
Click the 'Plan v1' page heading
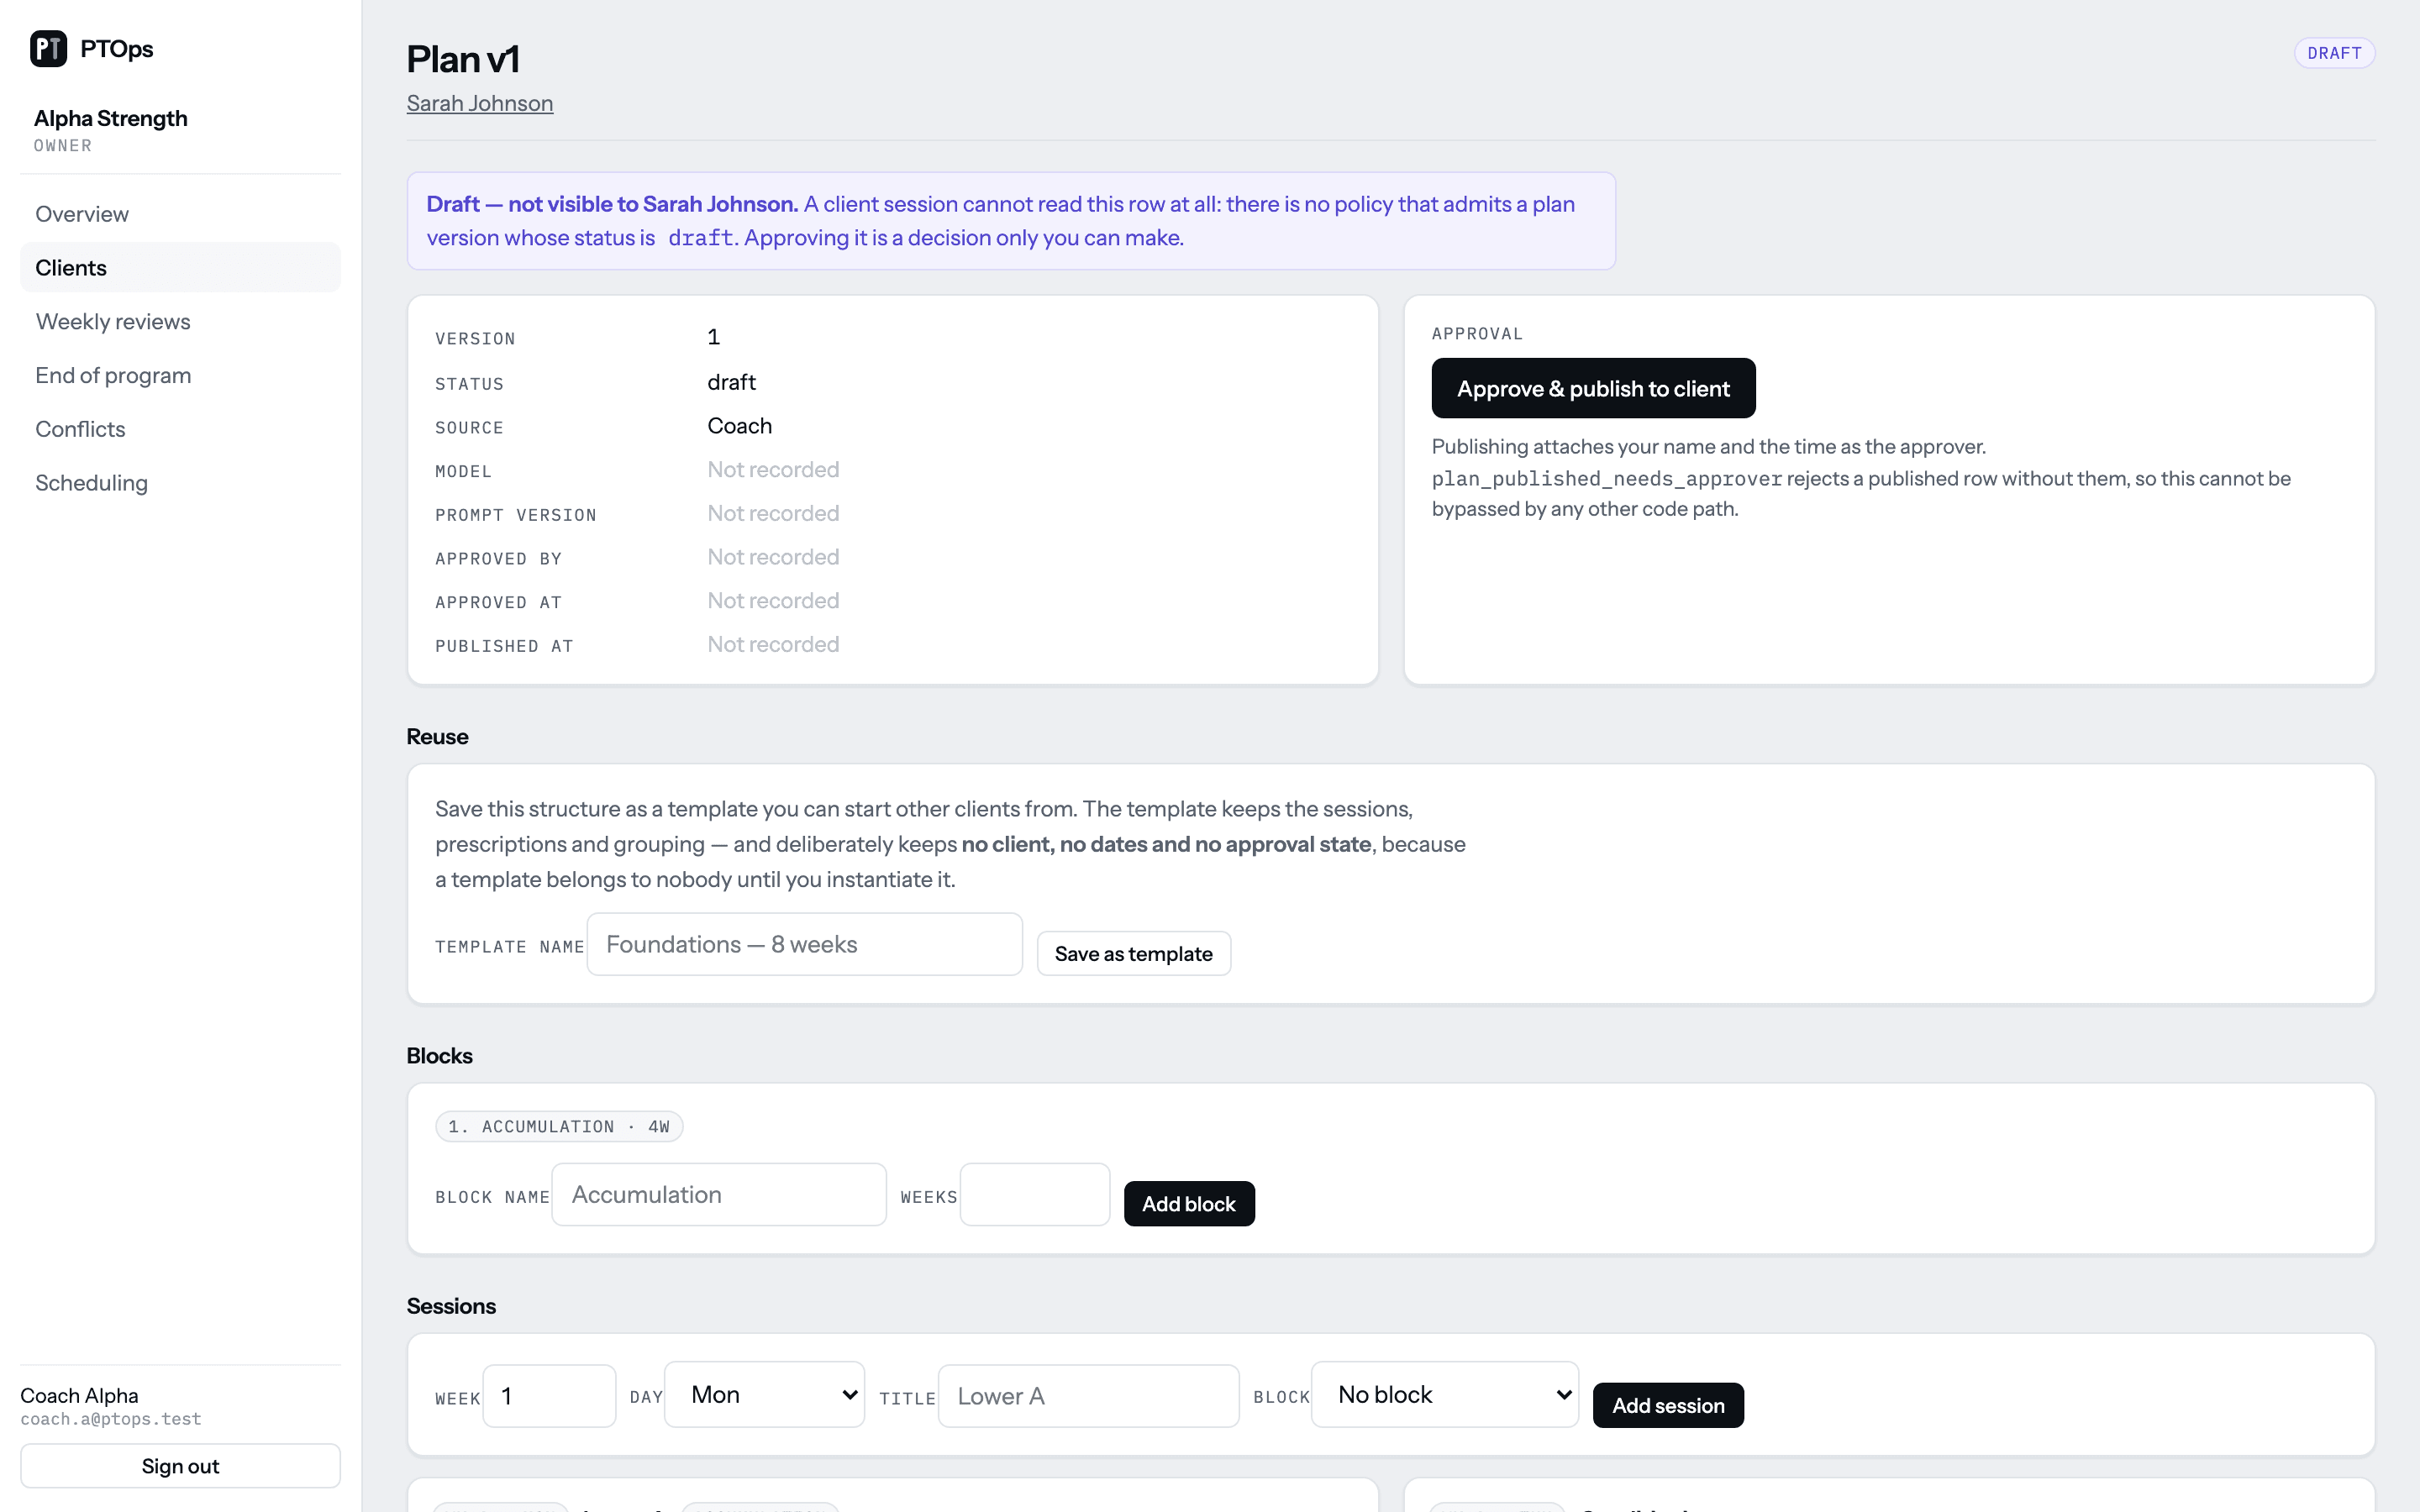point(463,59)
